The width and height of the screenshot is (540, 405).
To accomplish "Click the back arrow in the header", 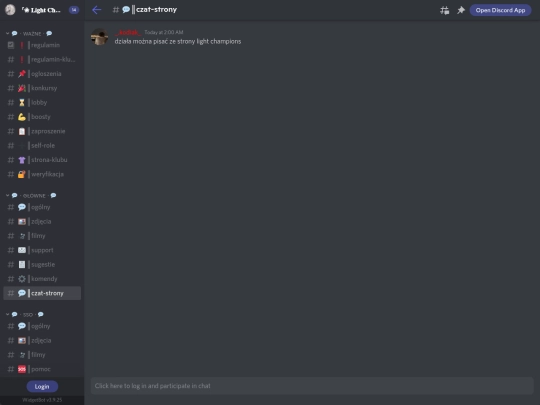I will coord(96,10).
